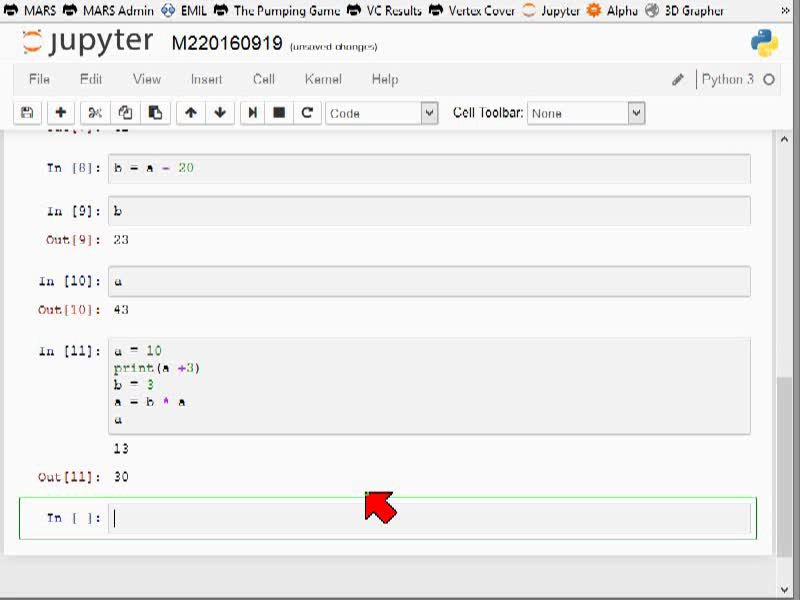Open the View menu

tap(147, 80)
